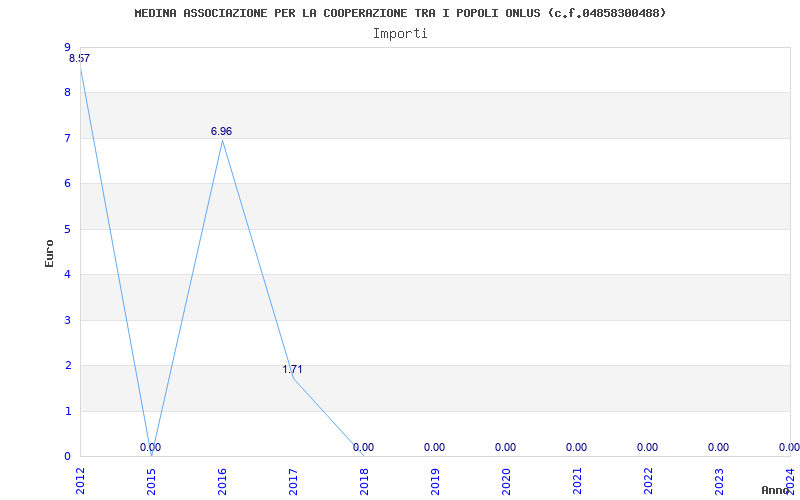Viewport: 800px width, 500px height.
Task: Click the y-axis tick label 2
Action: [x=67, y=365]
